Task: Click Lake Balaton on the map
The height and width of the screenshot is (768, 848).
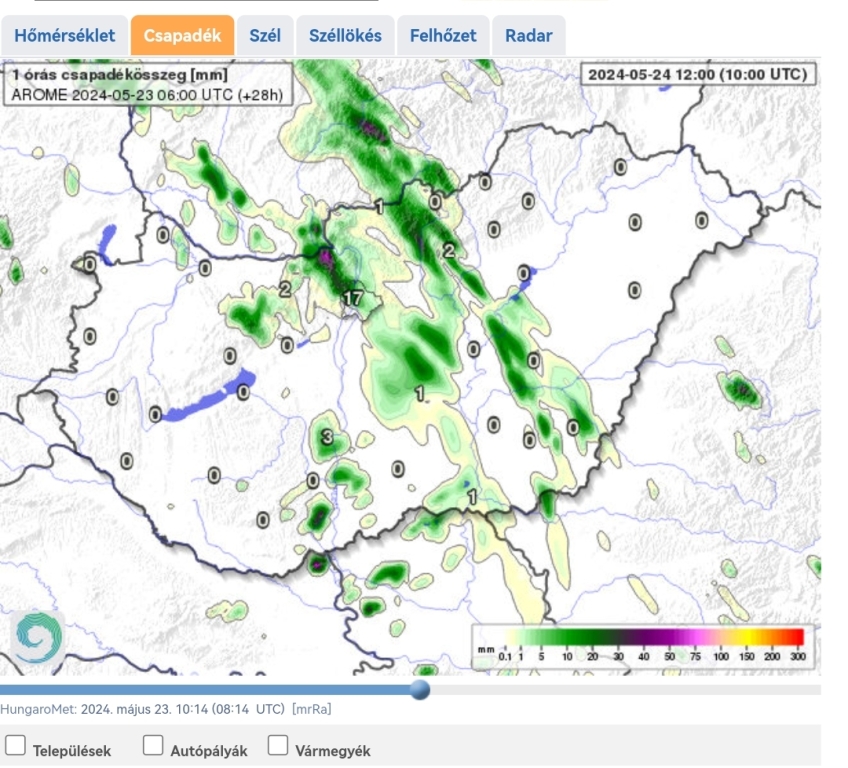Action: click(x=205, y=401)
